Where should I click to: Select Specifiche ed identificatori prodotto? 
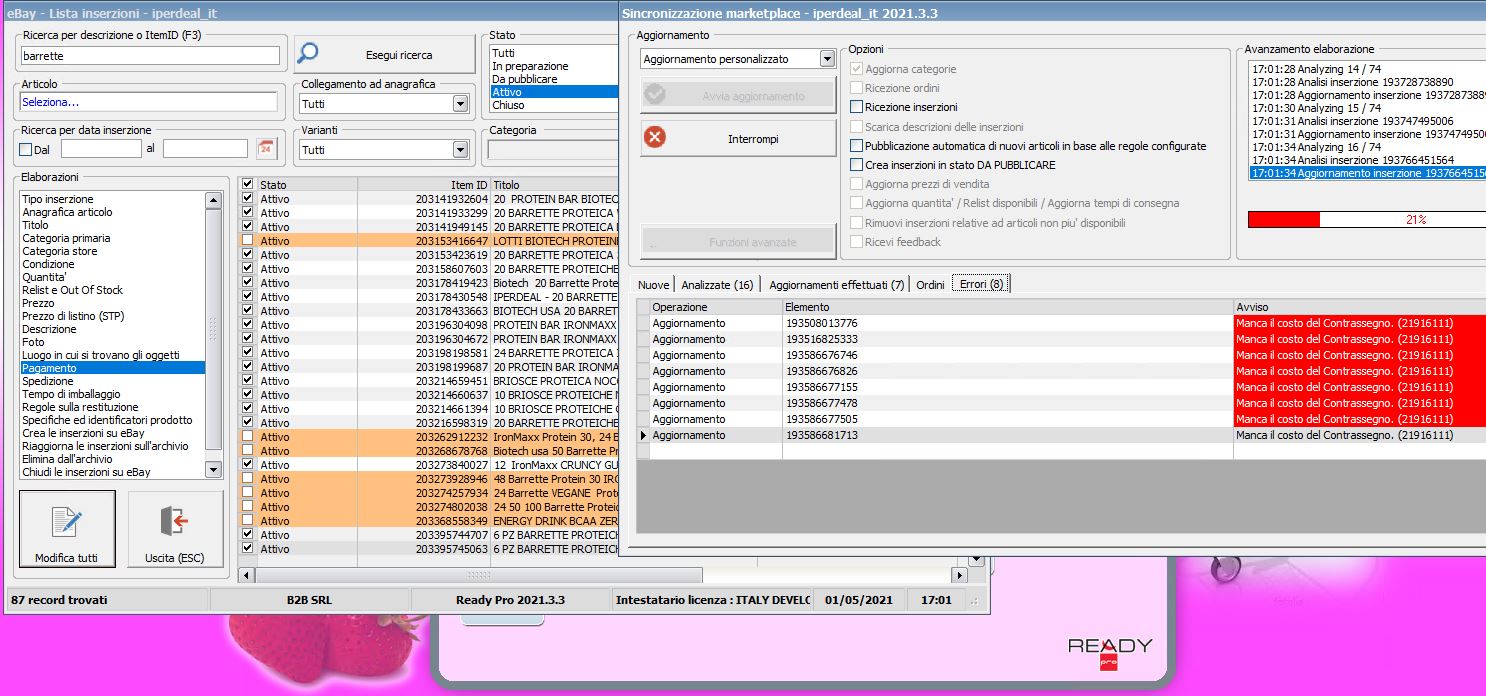coord(112,420)
